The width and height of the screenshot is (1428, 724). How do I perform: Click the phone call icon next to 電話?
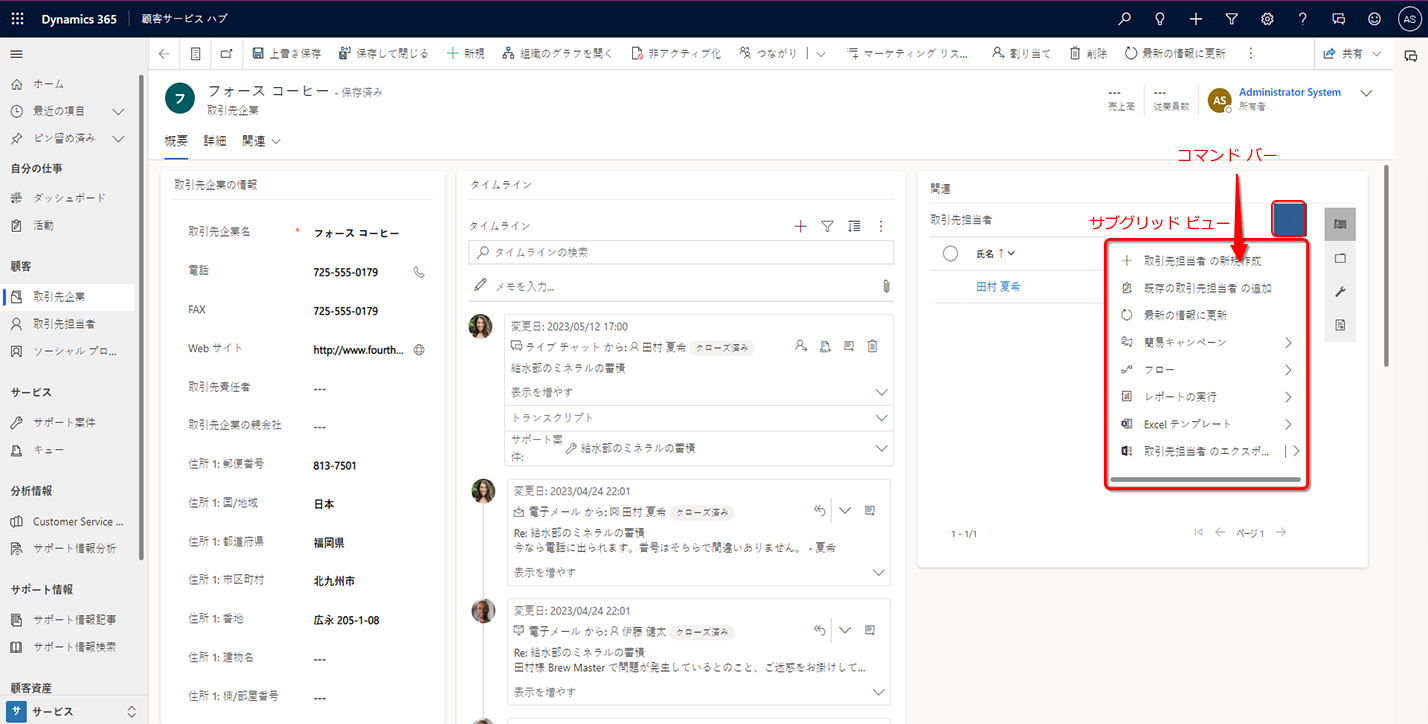click(419, 272)
